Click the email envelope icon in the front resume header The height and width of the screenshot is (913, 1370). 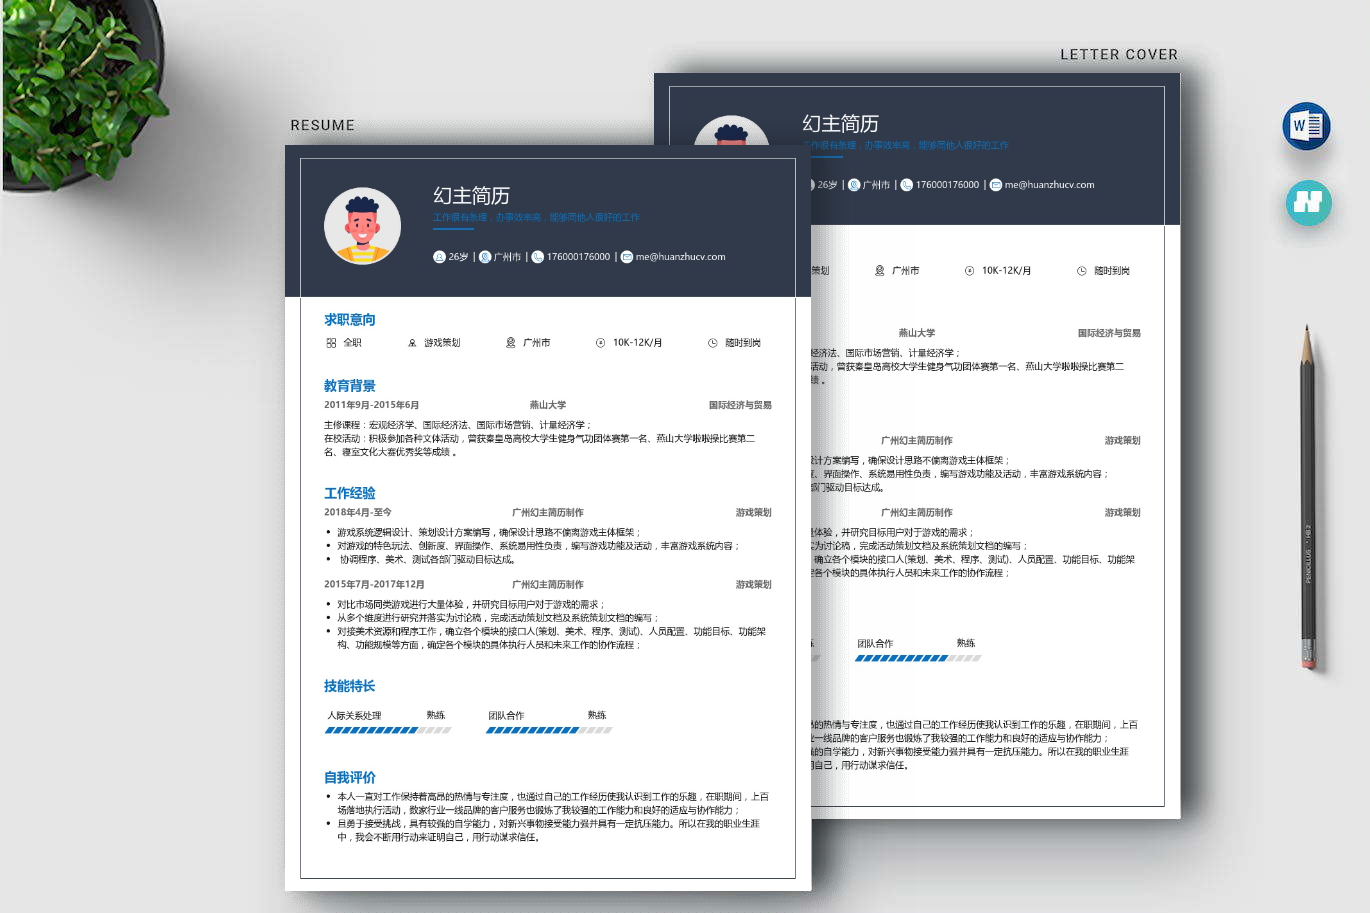pyautogui.click(x=627, y=257)
